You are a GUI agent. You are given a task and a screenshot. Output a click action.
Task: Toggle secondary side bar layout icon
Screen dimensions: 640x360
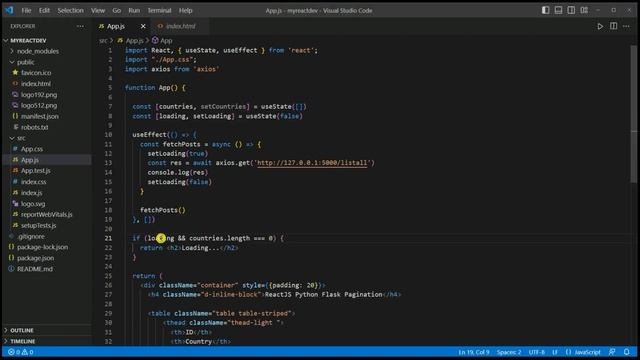click(571, 10)
